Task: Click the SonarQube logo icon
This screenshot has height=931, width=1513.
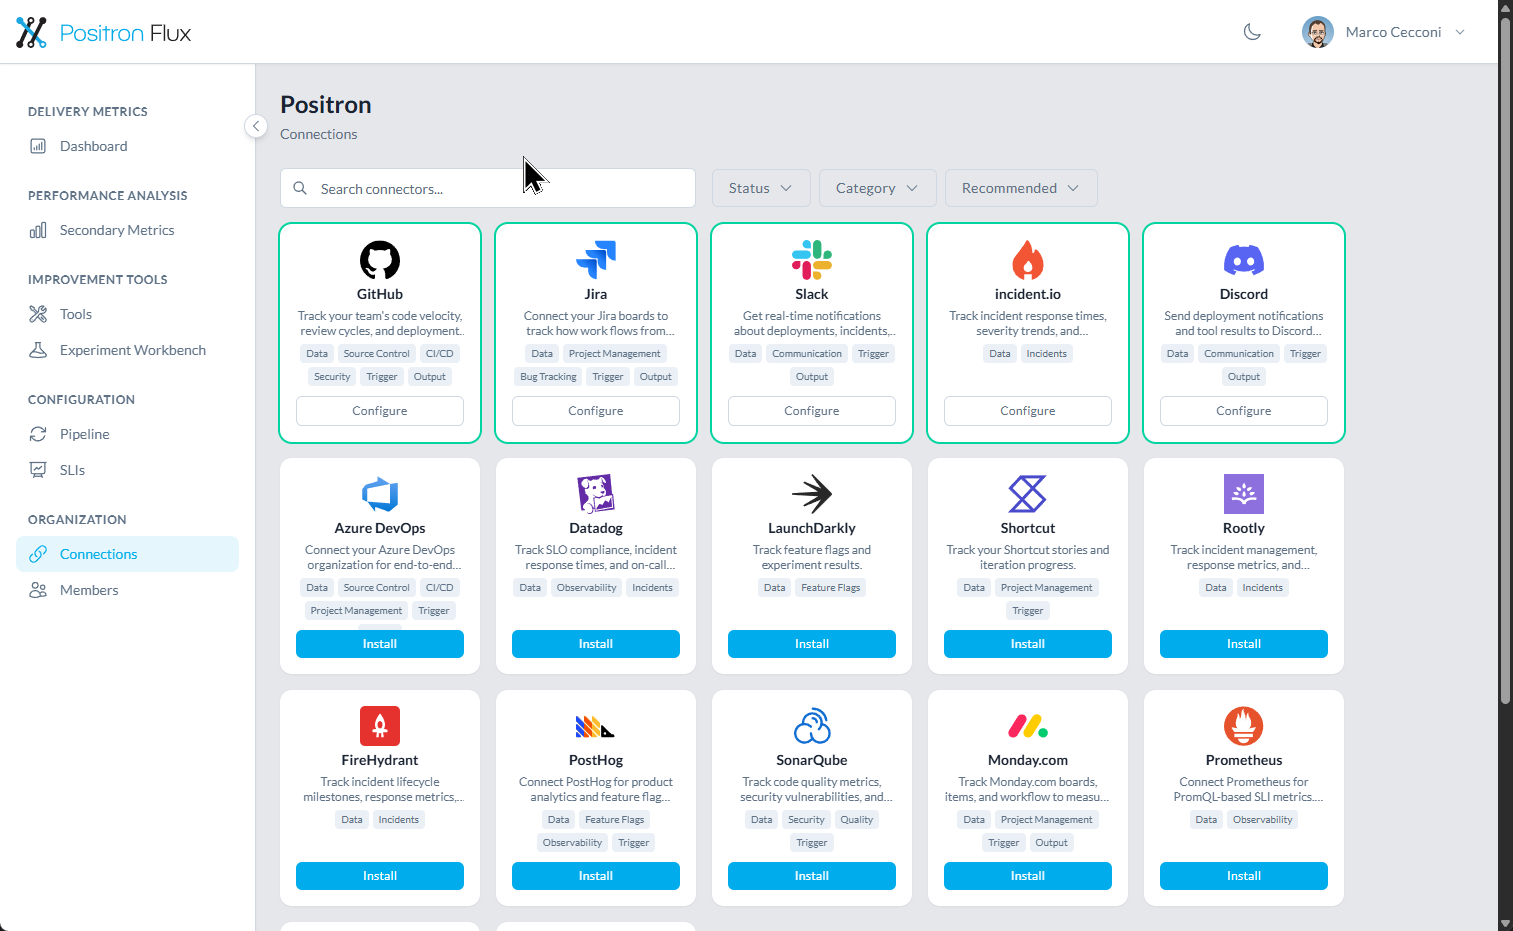Action: coord(812,726)
